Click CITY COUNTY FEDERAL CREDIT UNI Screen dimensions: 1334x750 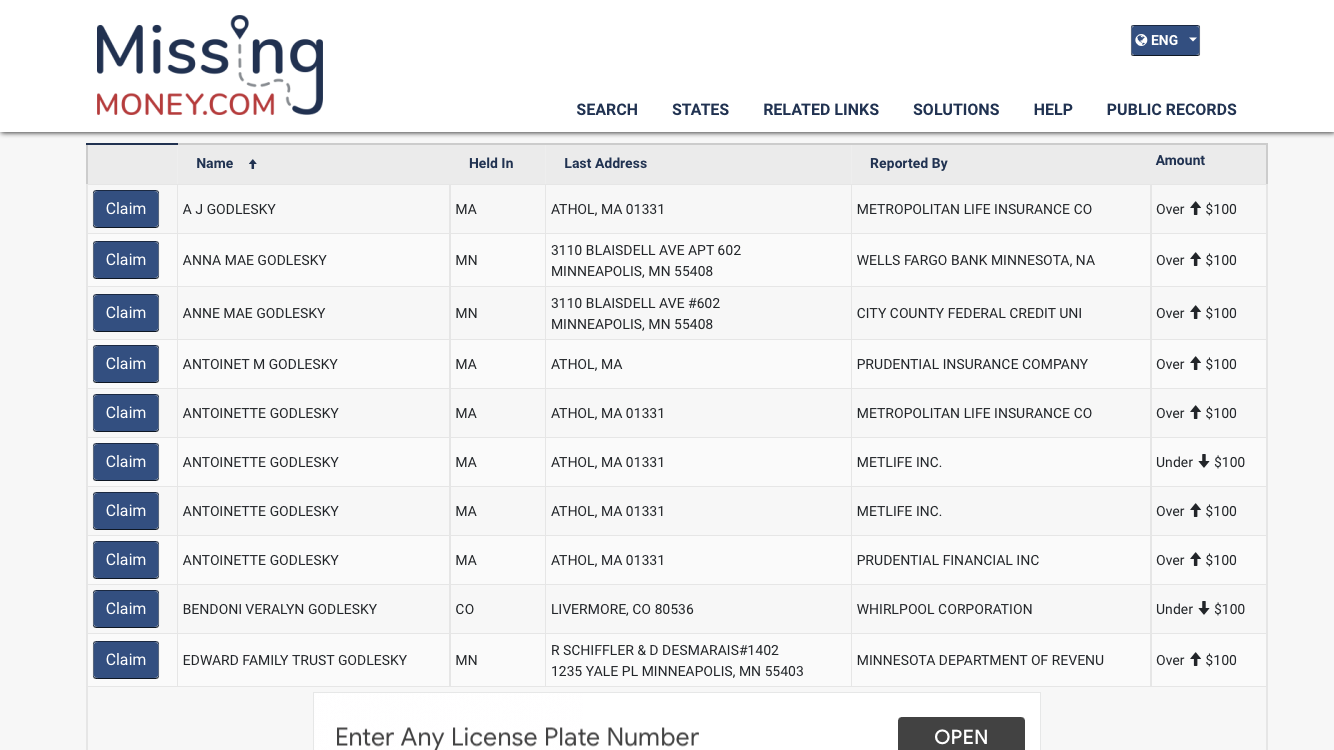tap(969, 313)
